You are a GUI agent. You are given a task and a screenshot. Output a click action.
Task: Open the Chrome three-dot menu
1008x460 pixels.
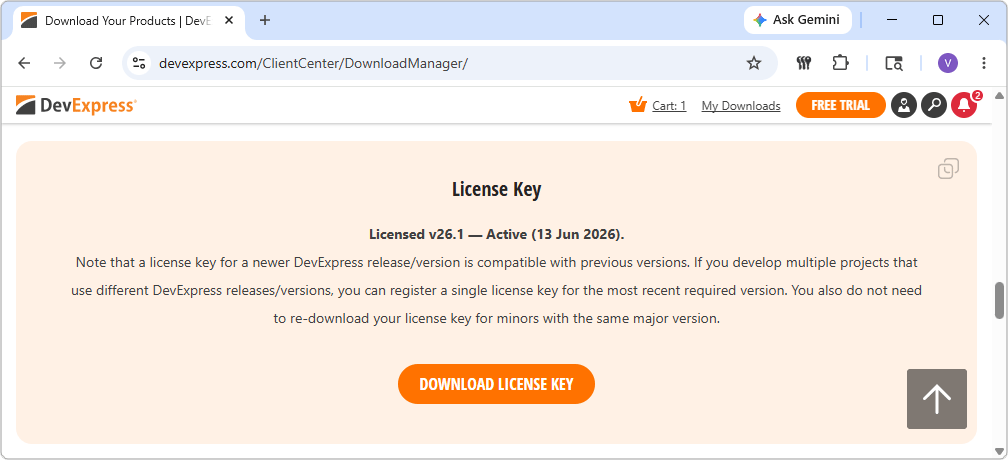[x=984, y=63]
